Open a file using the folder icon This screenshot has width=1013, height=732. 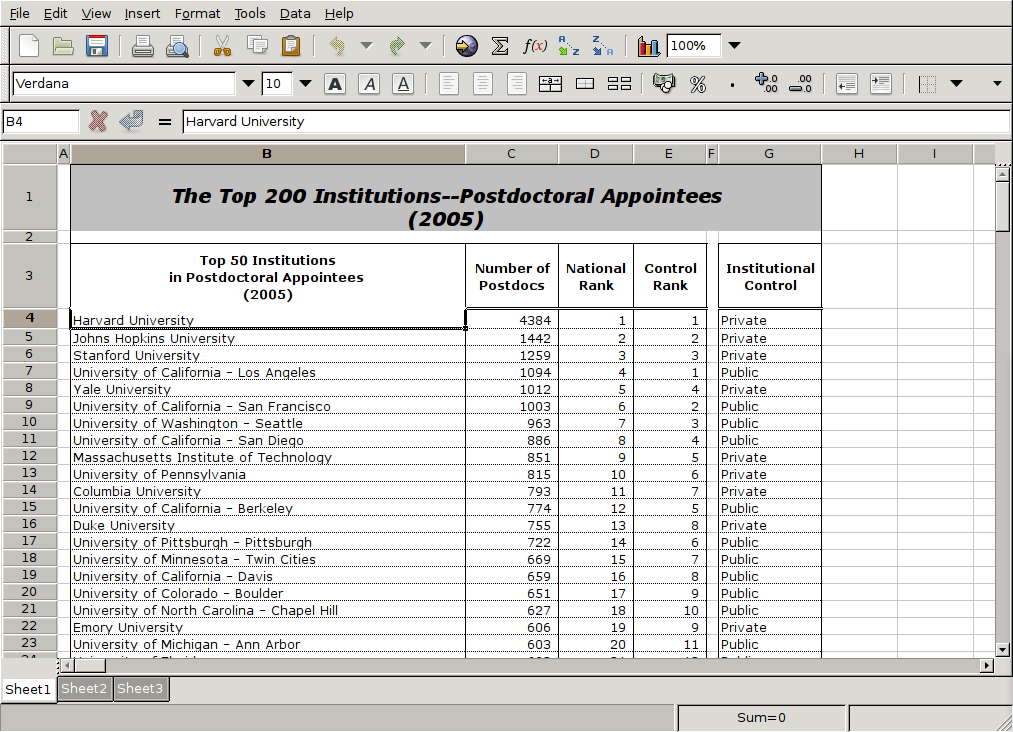(63, 46)
